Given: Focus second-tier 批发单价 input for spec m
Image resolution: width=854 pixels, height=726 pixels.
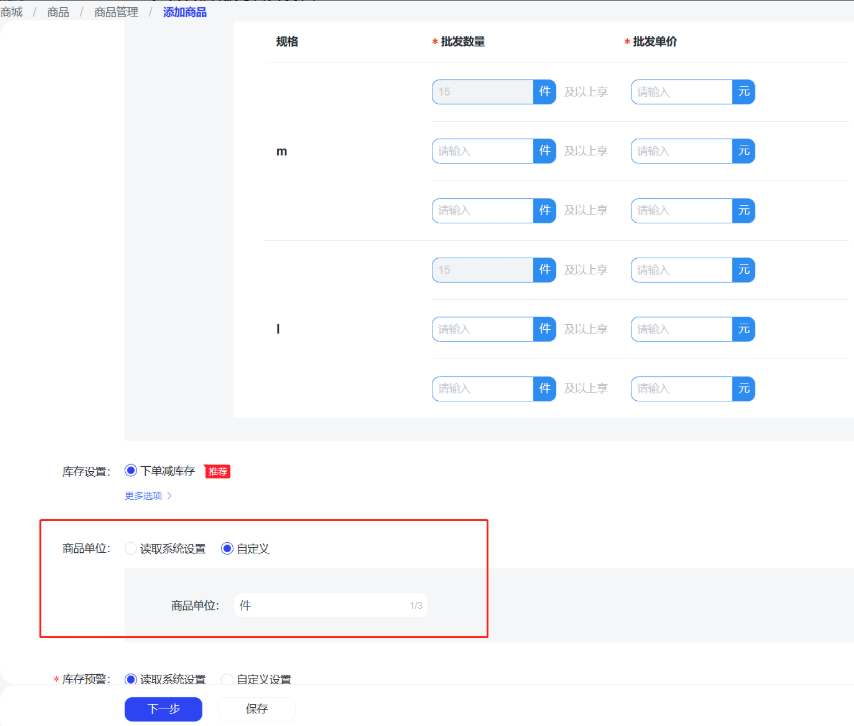Looking at the screenshot, I should (682, 151).
